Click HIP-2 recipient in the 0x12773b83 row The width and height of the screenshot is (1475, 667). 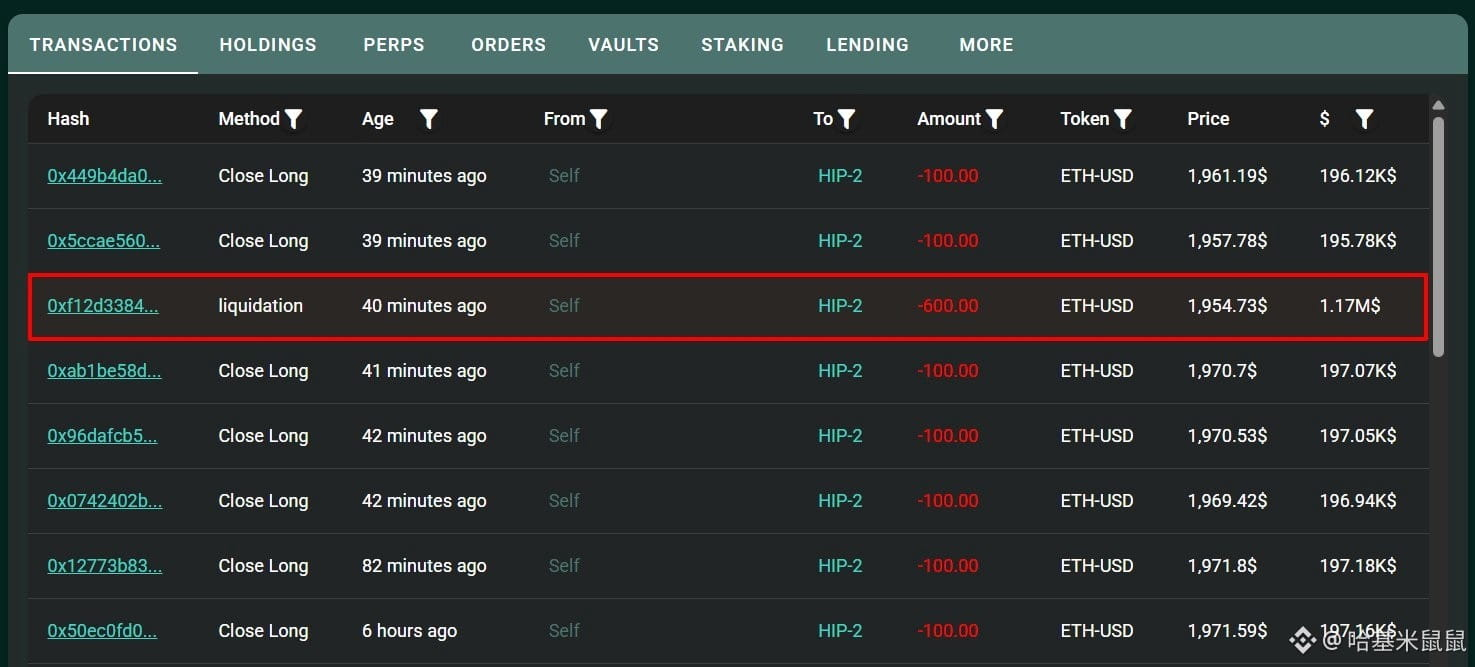pos(840,566)
